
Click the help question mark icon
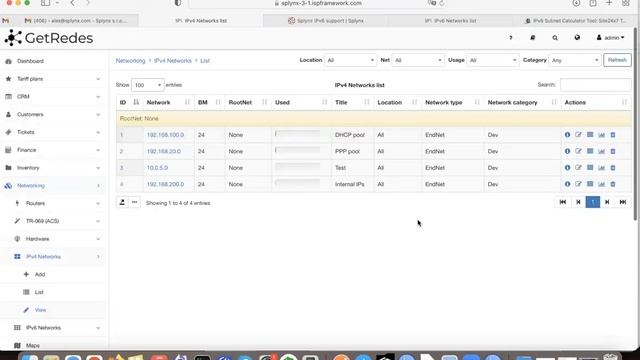(511, 38)
